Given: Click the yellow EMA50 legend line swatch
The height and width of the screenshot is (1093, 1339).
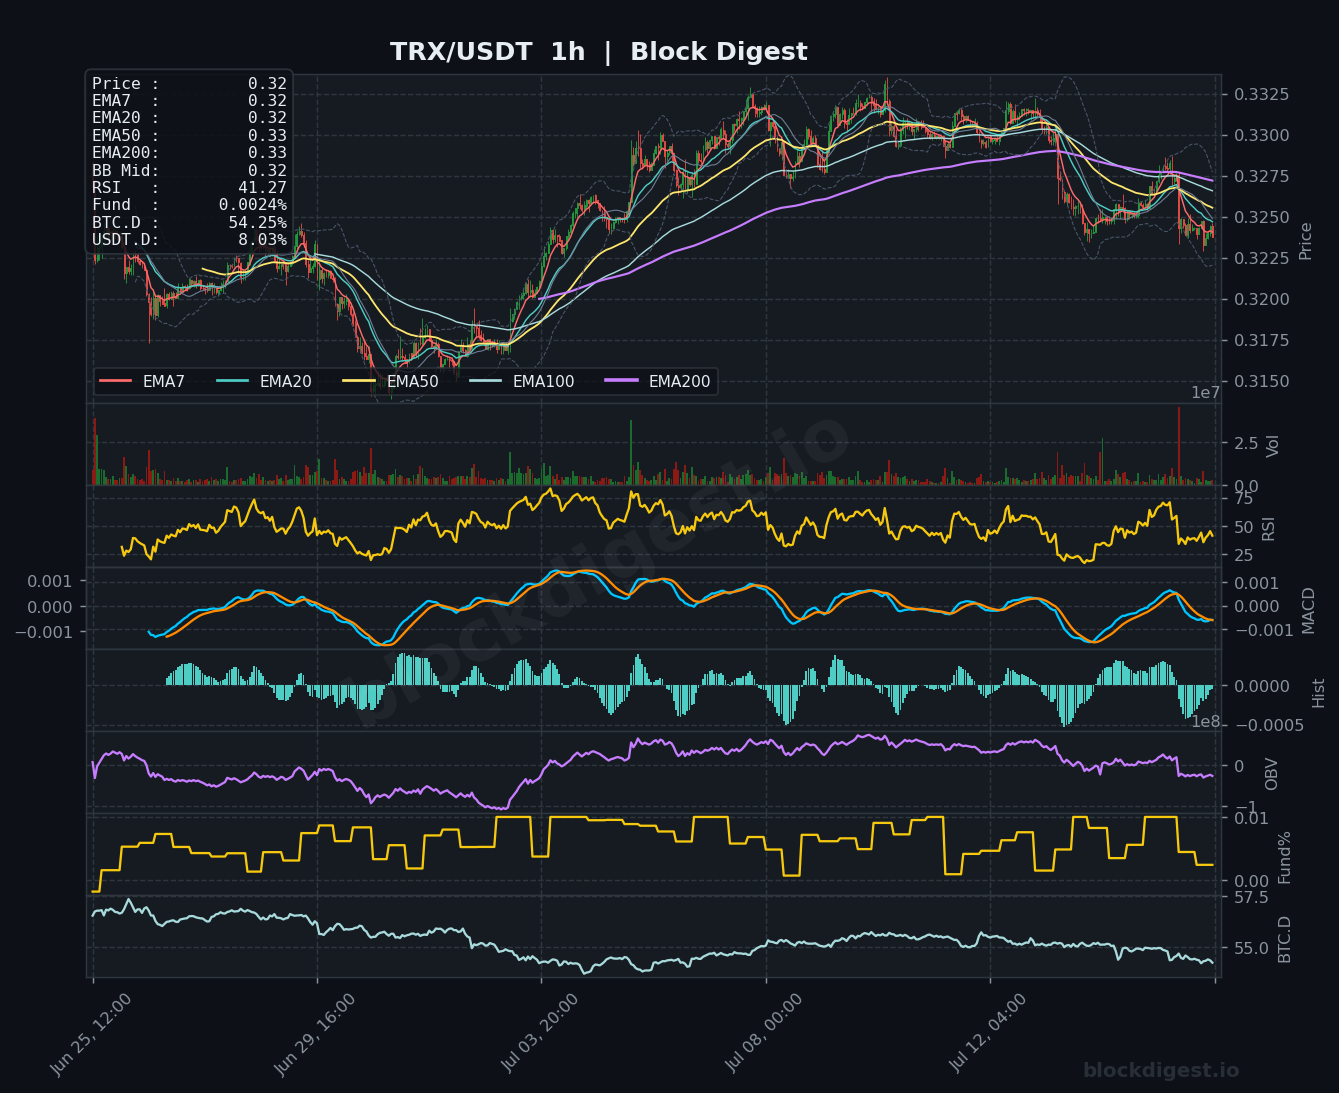Looking at the screenshot, I should point(359,381).
